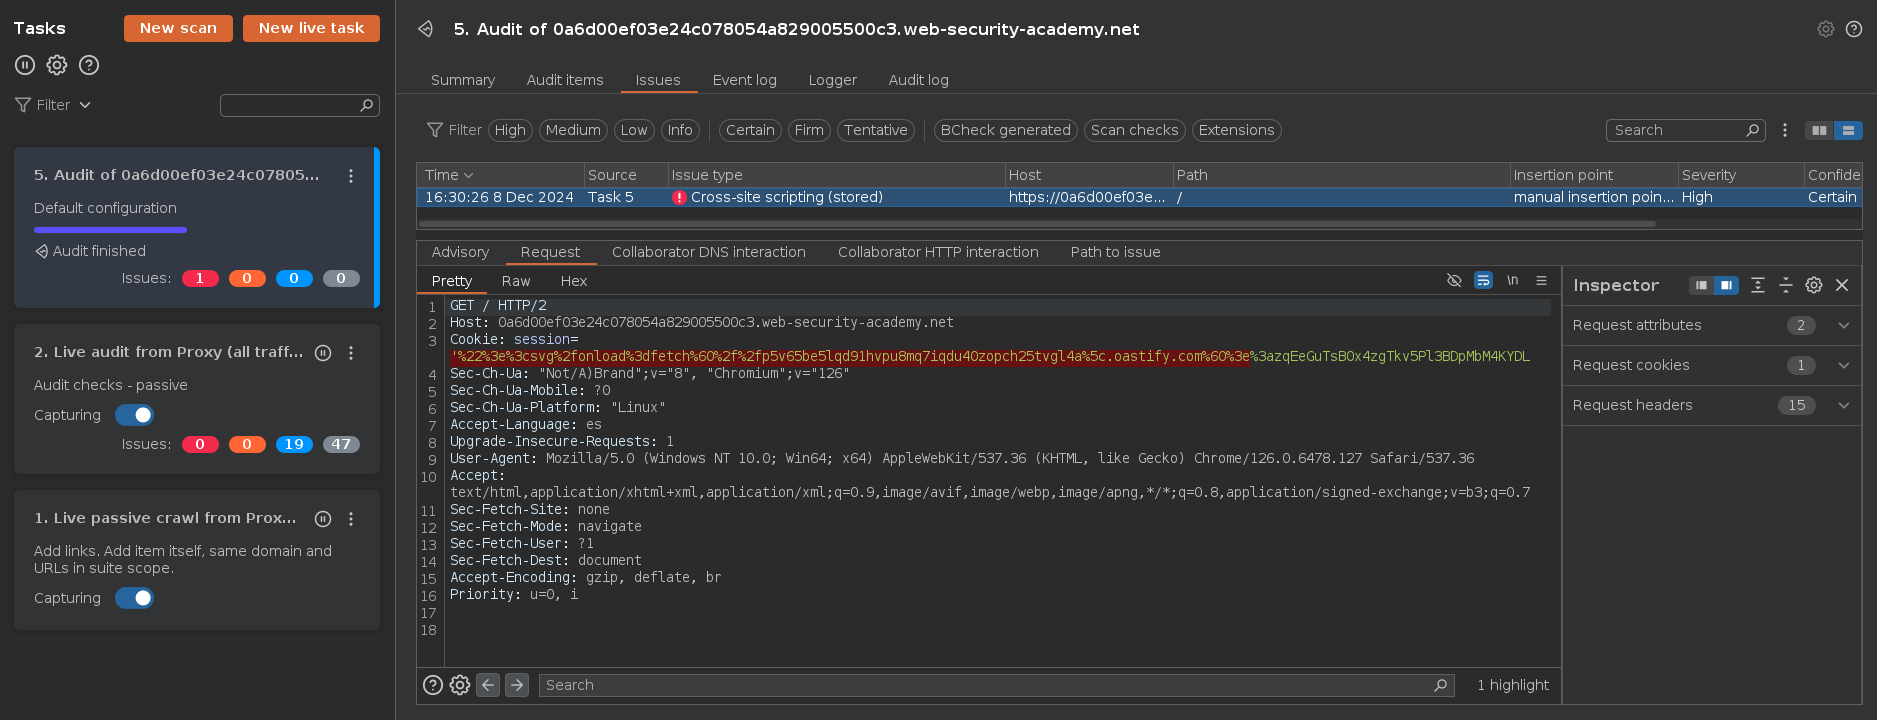Open Path to issue tab

click(x=1115, y=252)
